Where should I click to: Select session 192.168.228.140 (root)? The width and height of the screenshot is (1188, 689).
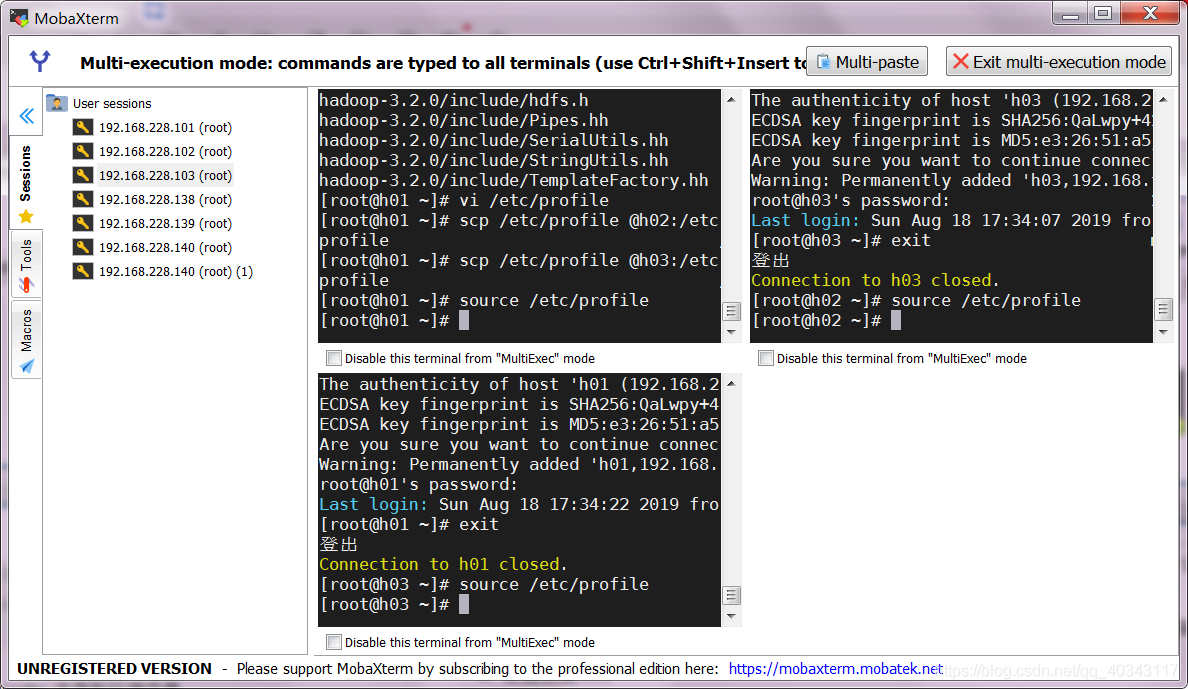(165, 247)
